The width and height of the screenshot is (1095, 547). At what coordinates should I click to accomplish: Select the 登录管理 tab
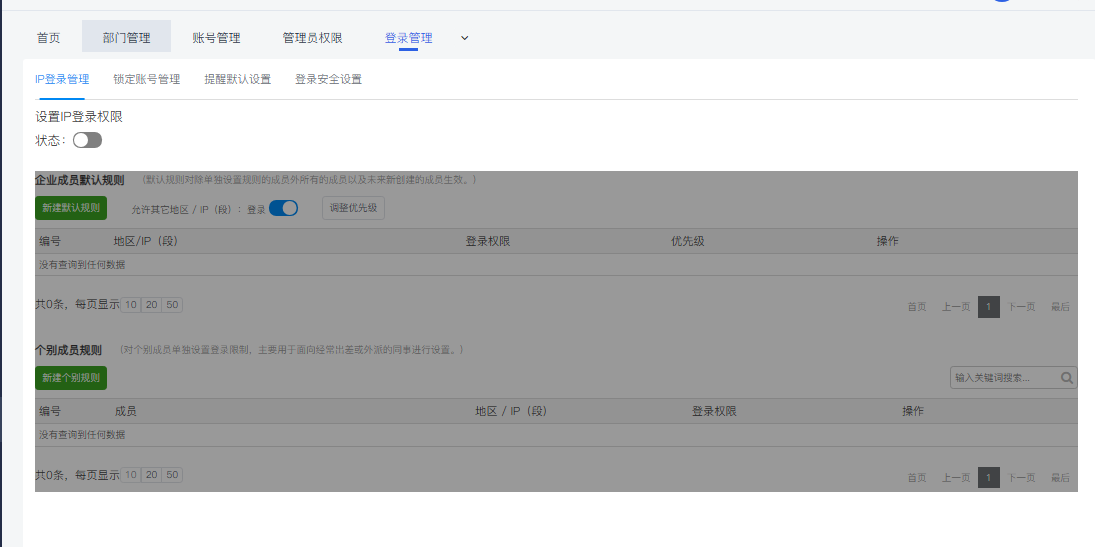click(409, 38)
